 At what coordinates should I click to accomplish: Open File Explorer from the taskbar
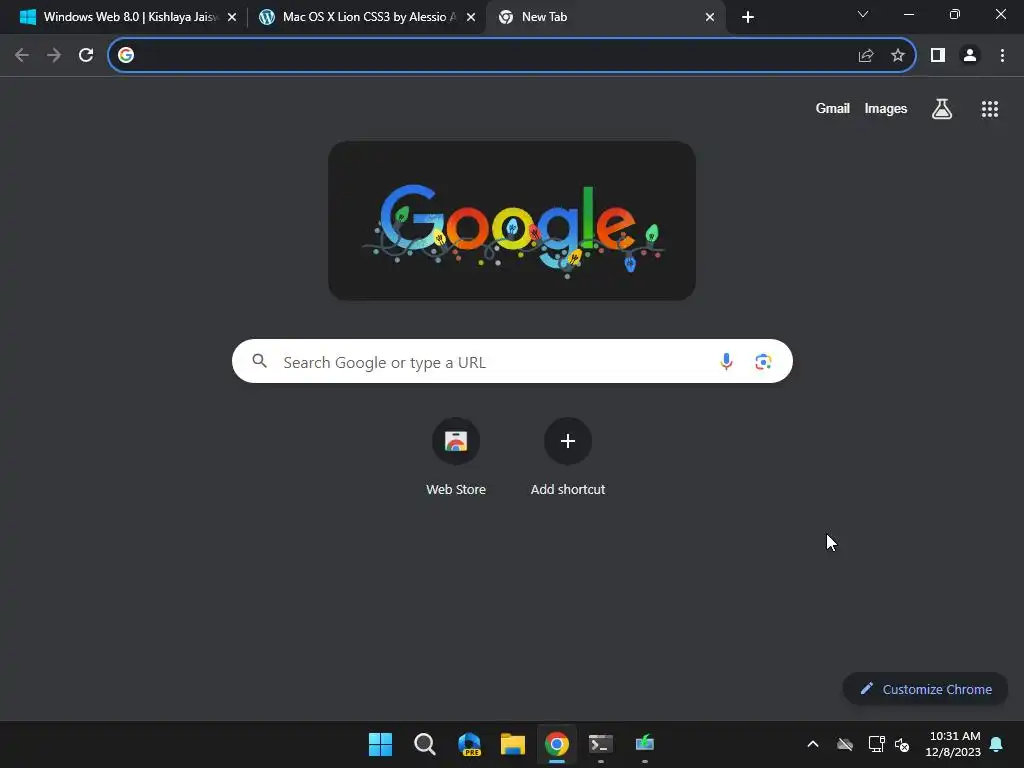(x=513, y=744)
